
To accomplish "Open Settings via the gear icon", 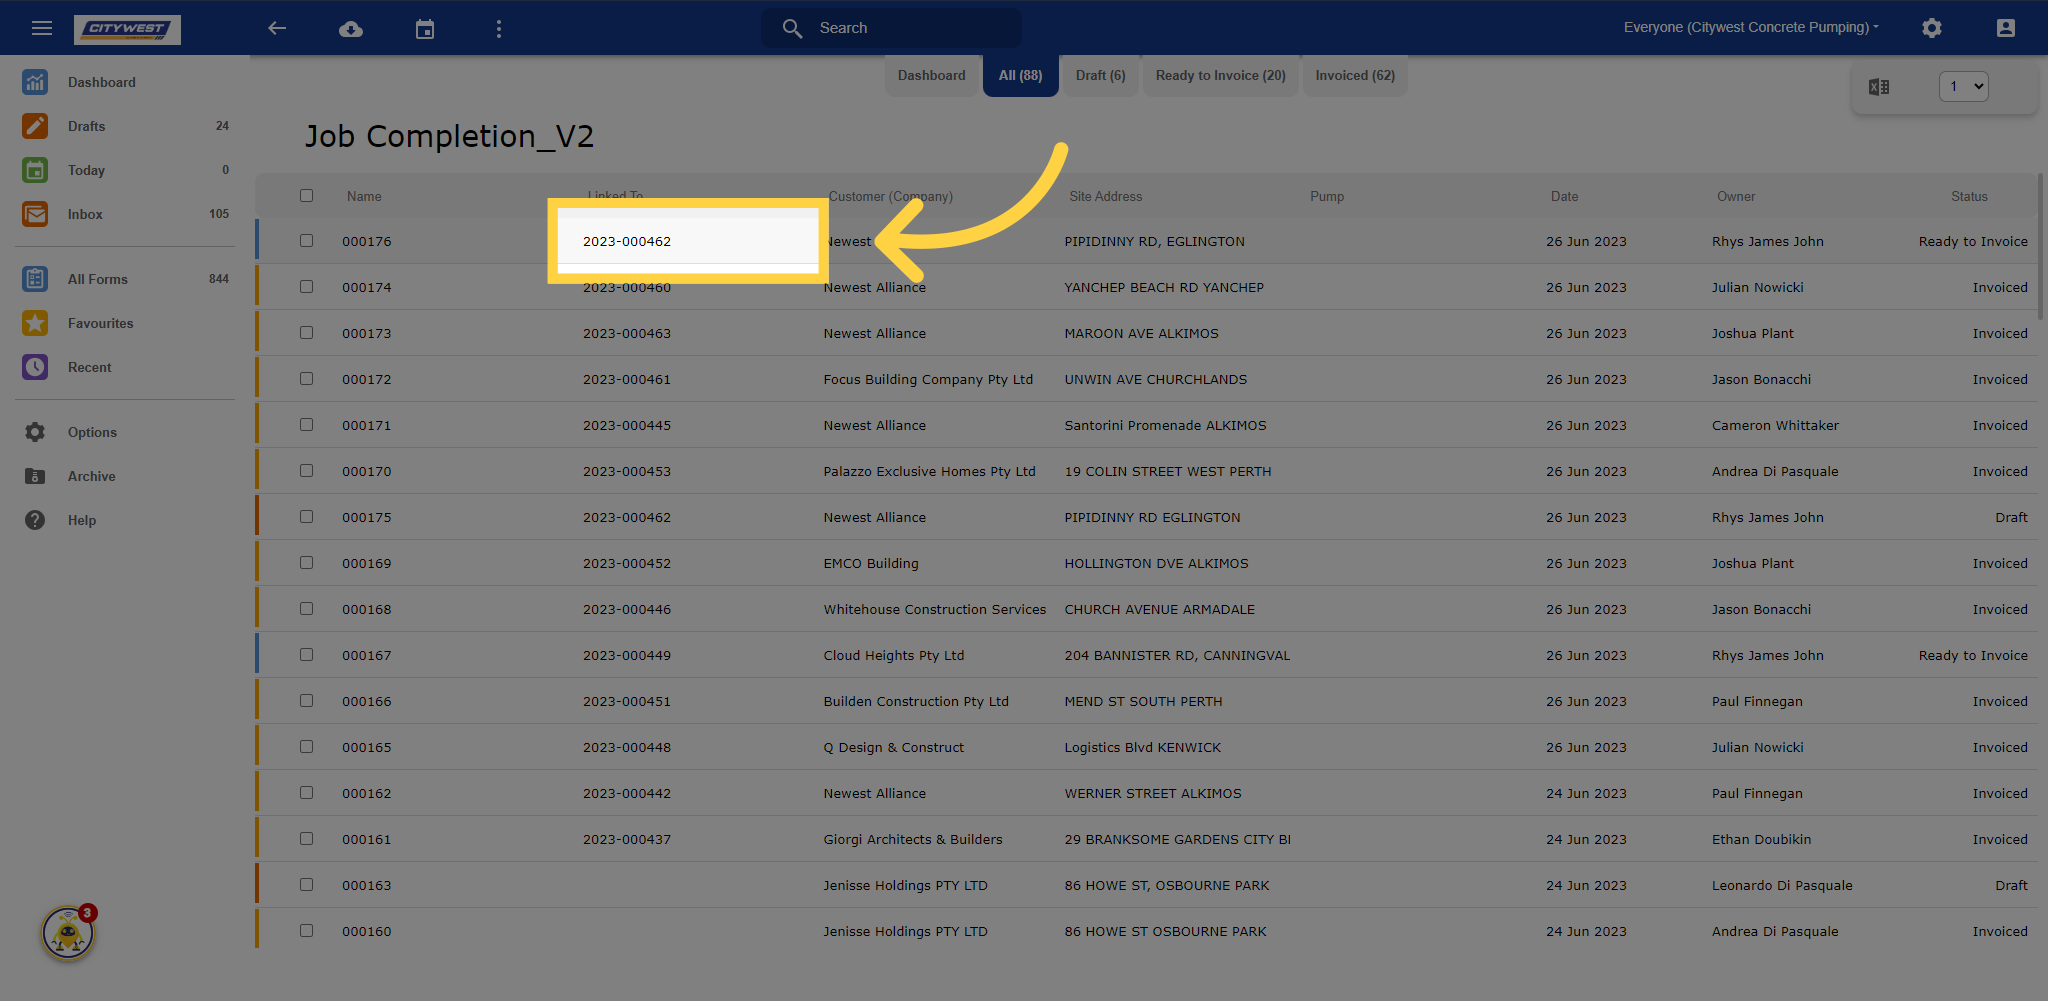I will click(x=1932, y=28).
